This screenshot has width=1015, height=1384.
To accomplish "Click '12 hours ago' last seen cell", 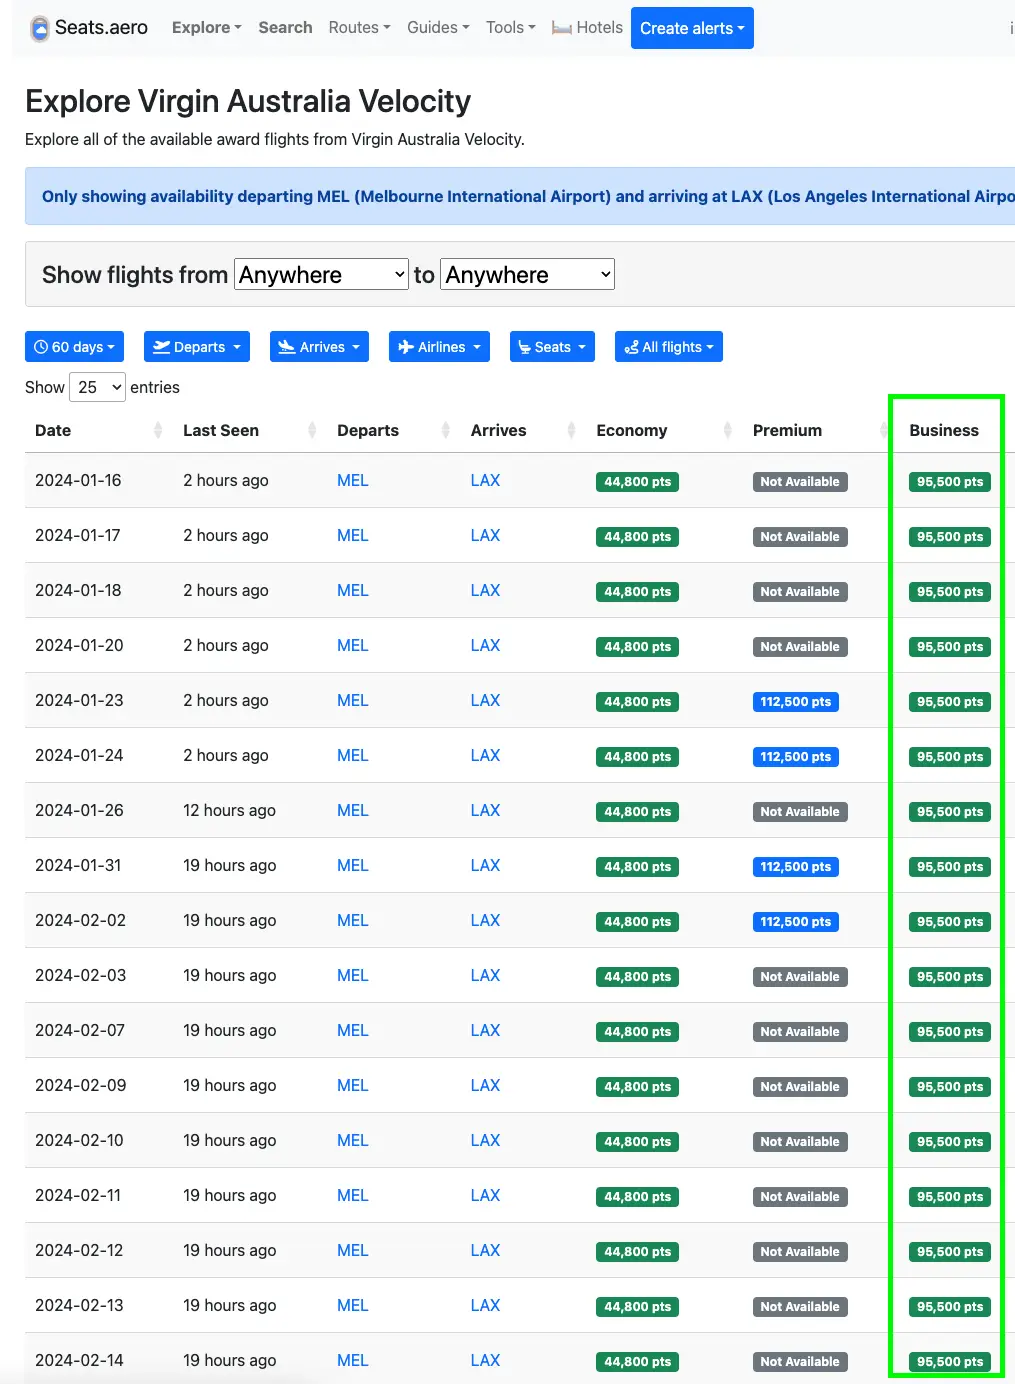I will click(229, 810).
